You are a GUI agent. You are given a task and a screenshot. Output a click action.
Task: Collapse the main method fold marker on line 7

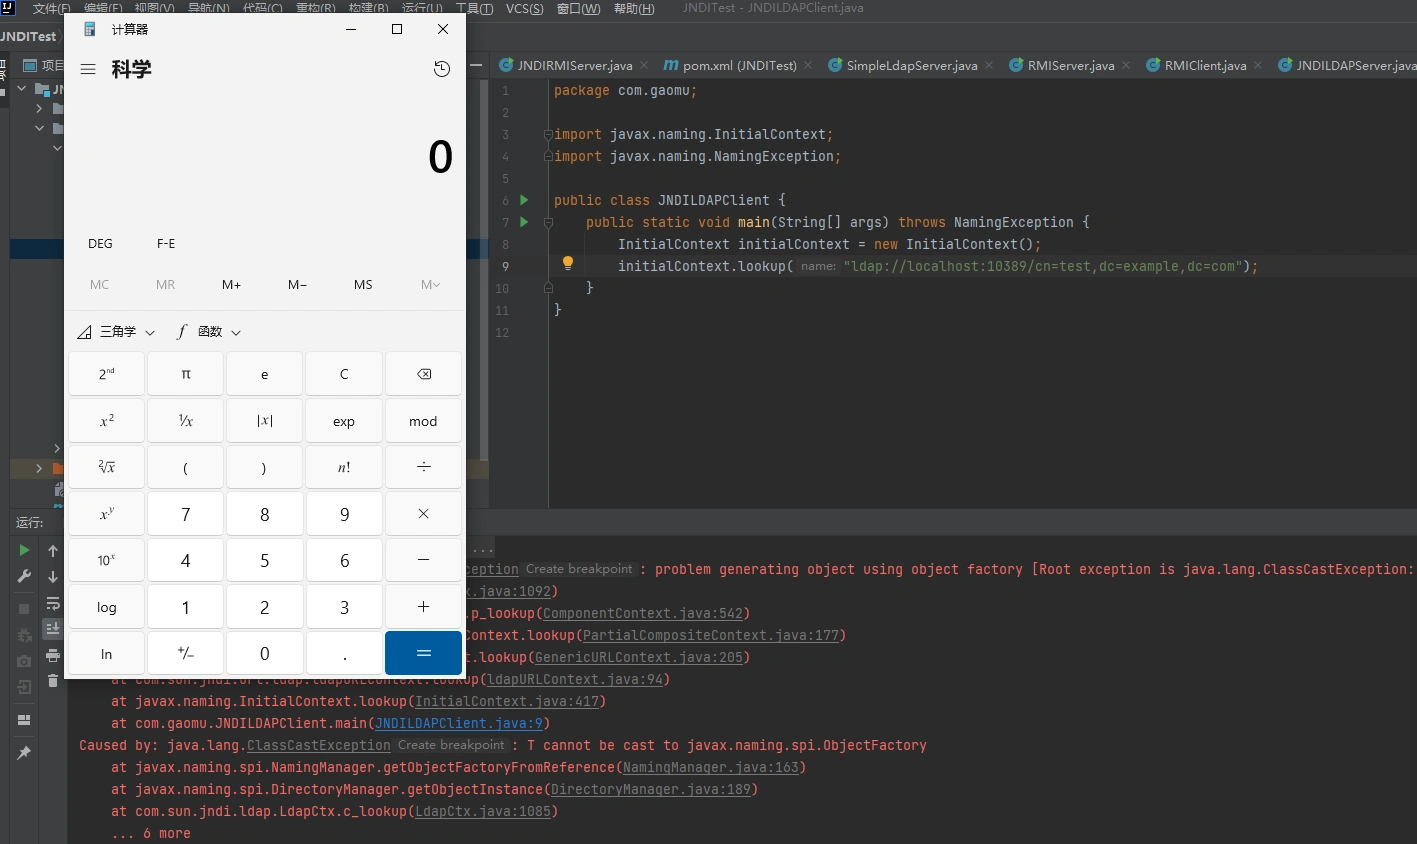(548, 222)
